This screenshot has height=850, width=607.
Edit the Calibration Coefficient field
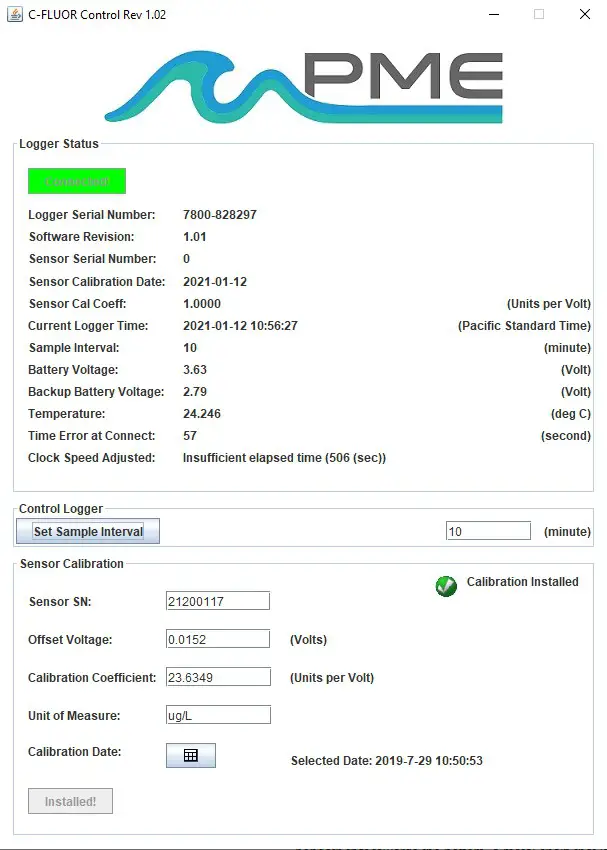pos(218,677)
